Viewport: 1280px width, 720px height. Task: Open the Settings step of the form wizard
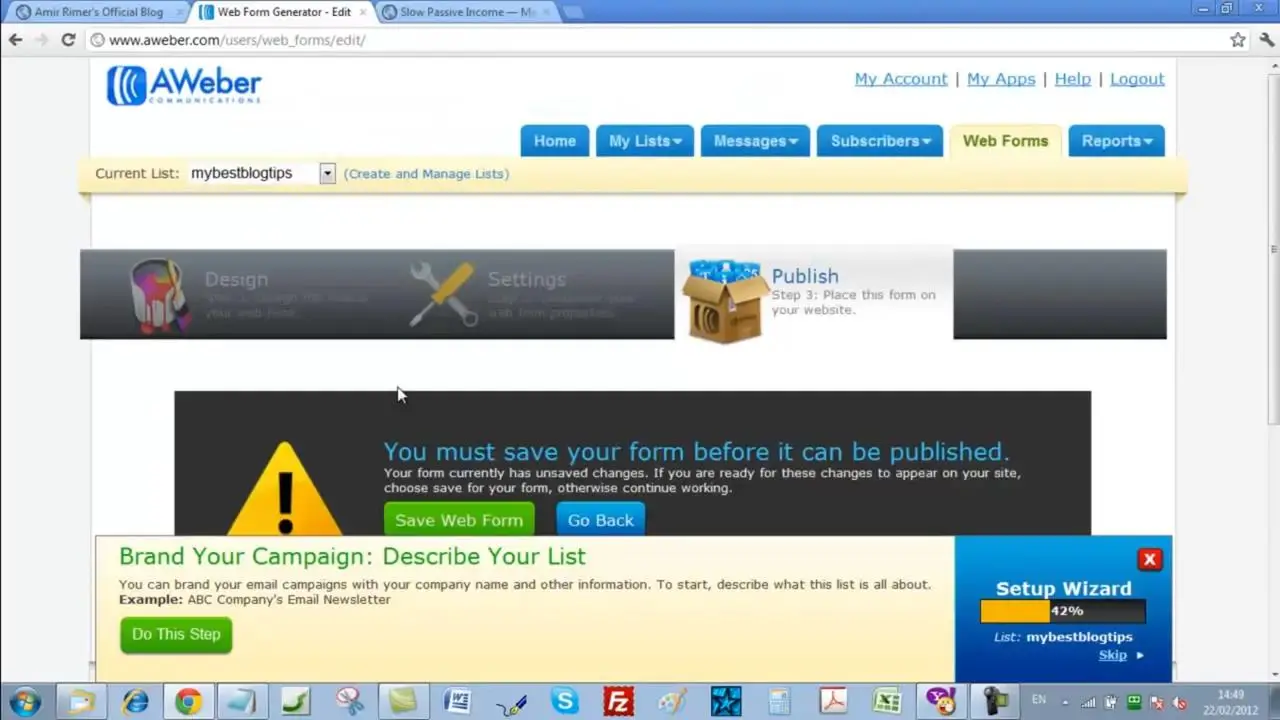pos(526,279)
